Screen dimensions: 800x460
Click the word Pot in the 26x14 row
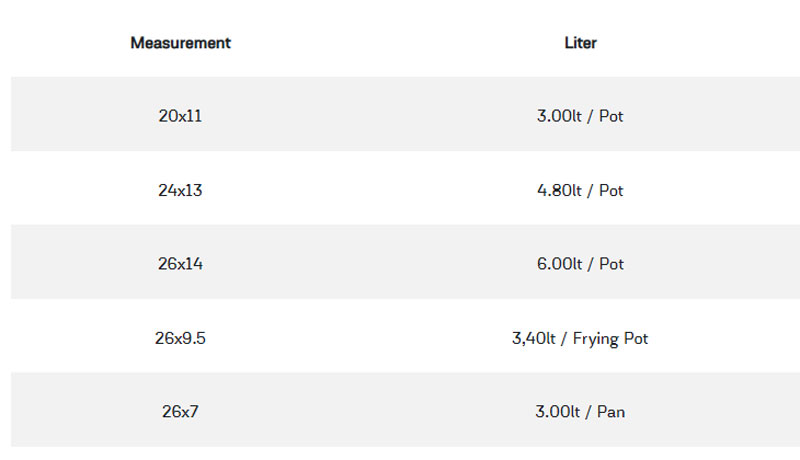point(611,264)
